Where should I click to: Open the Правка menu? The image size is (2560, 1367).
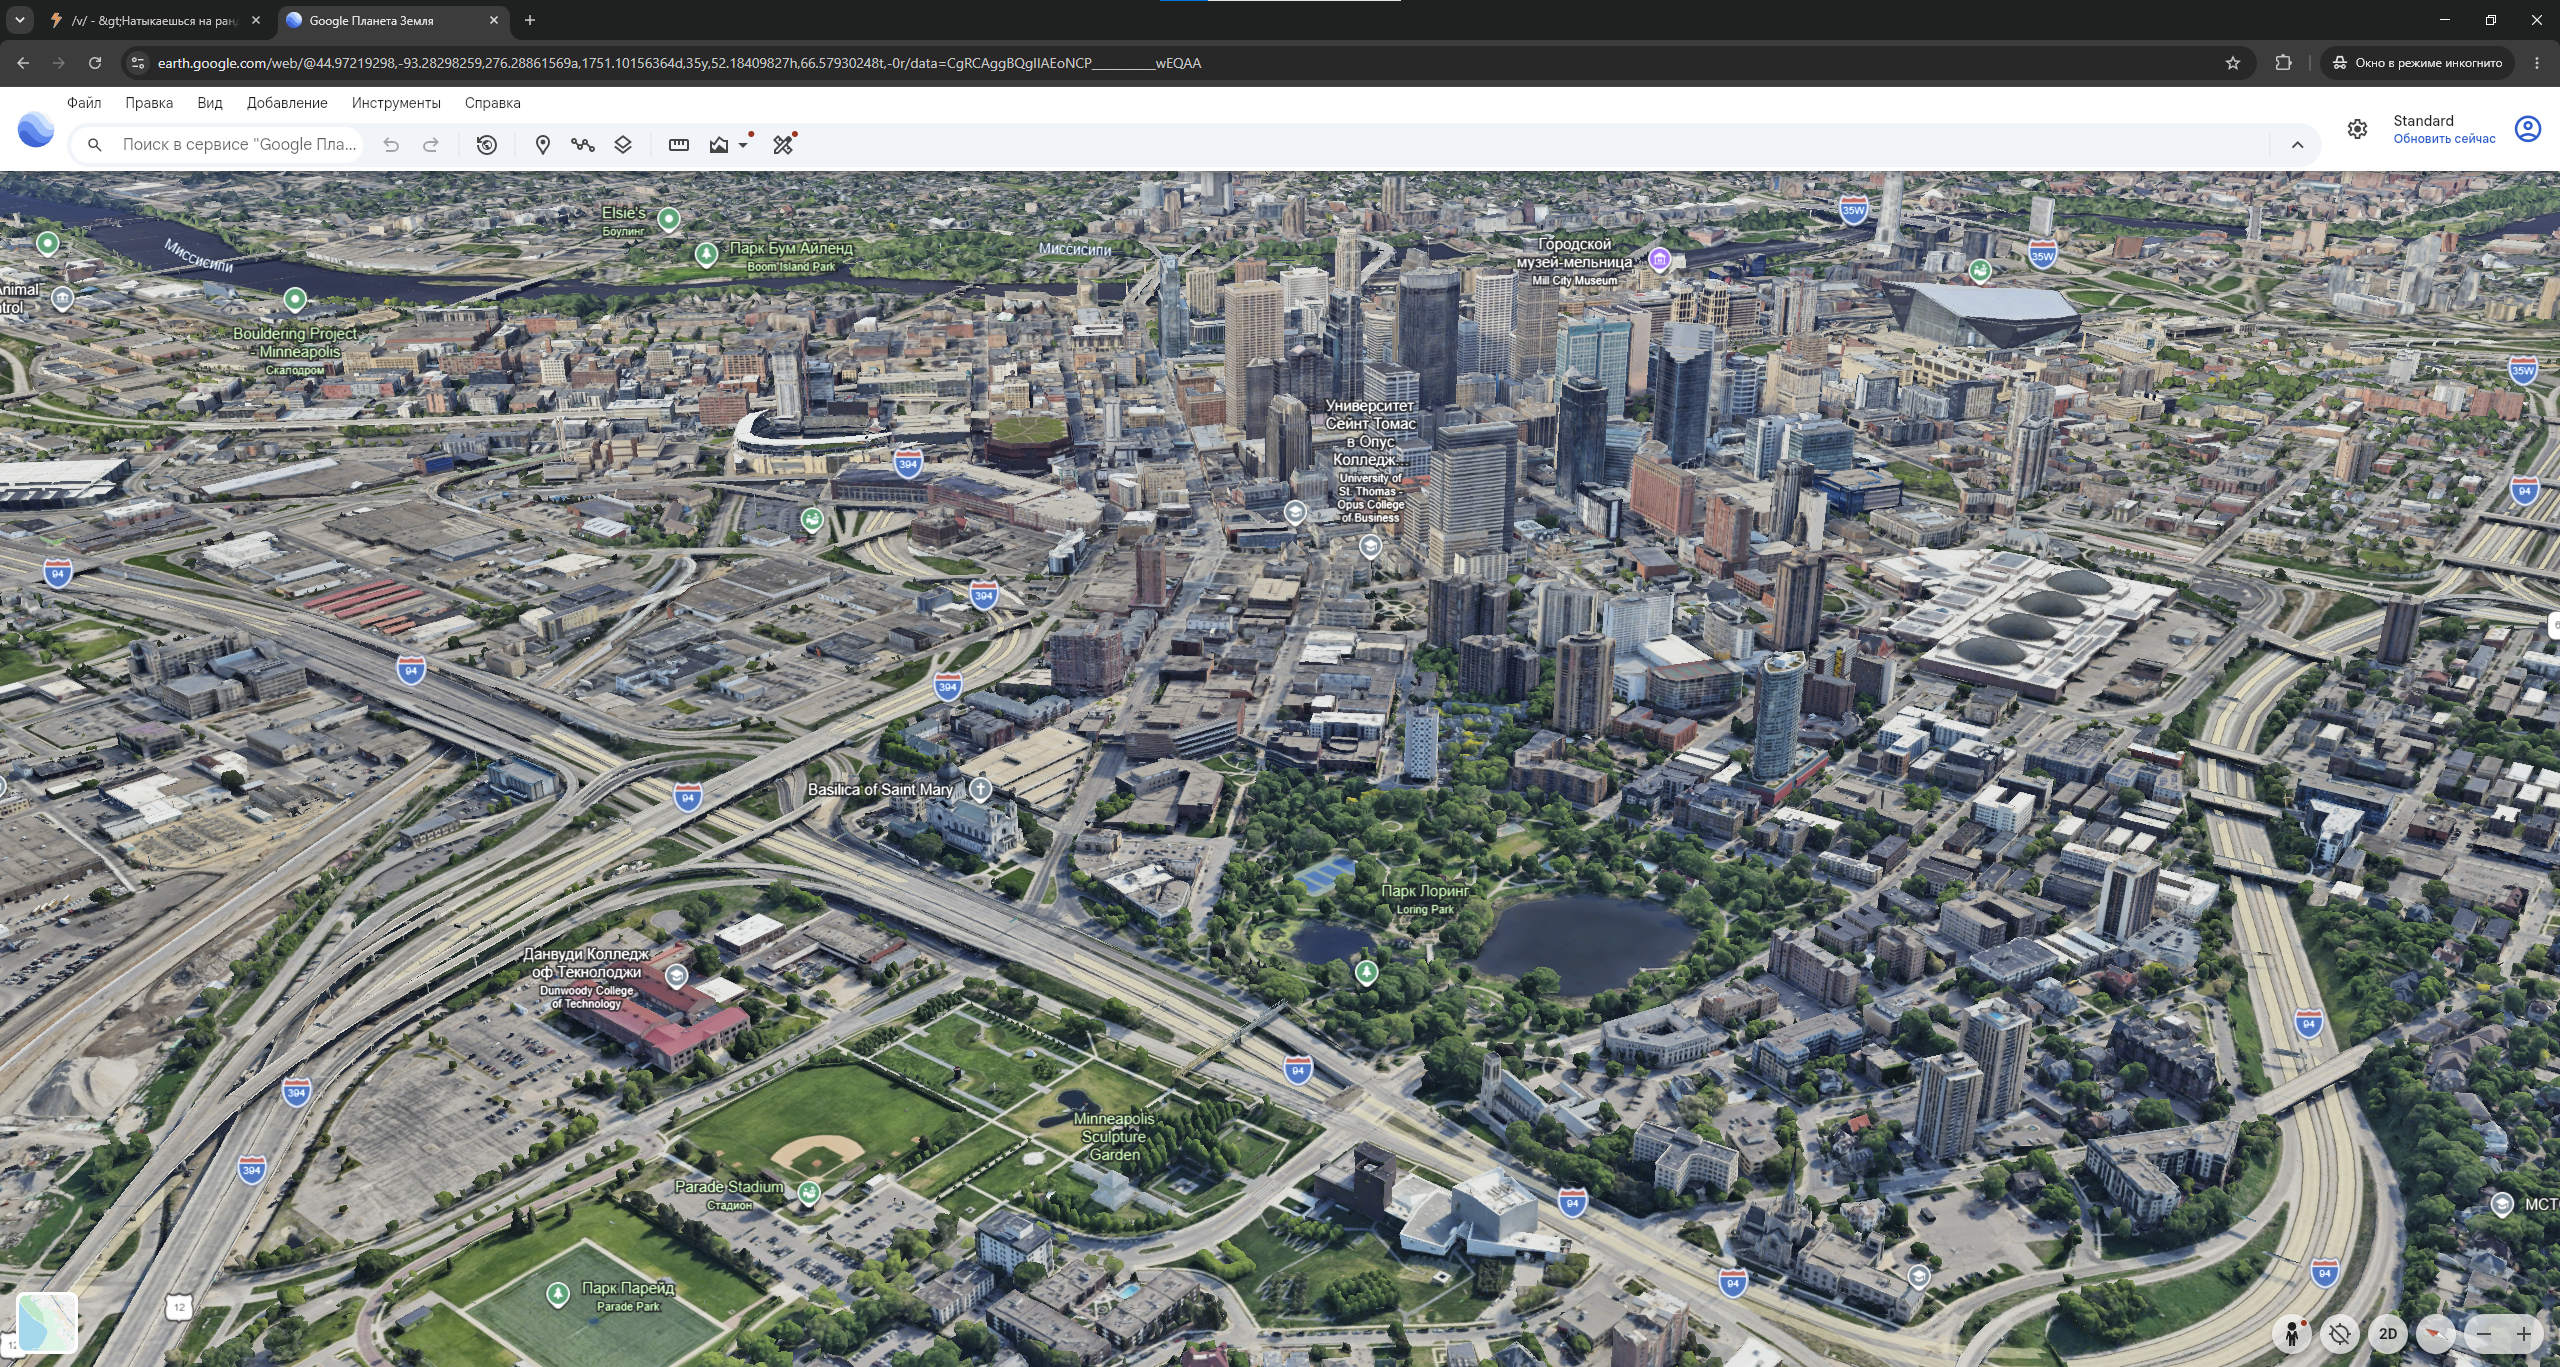click(149, 103)
